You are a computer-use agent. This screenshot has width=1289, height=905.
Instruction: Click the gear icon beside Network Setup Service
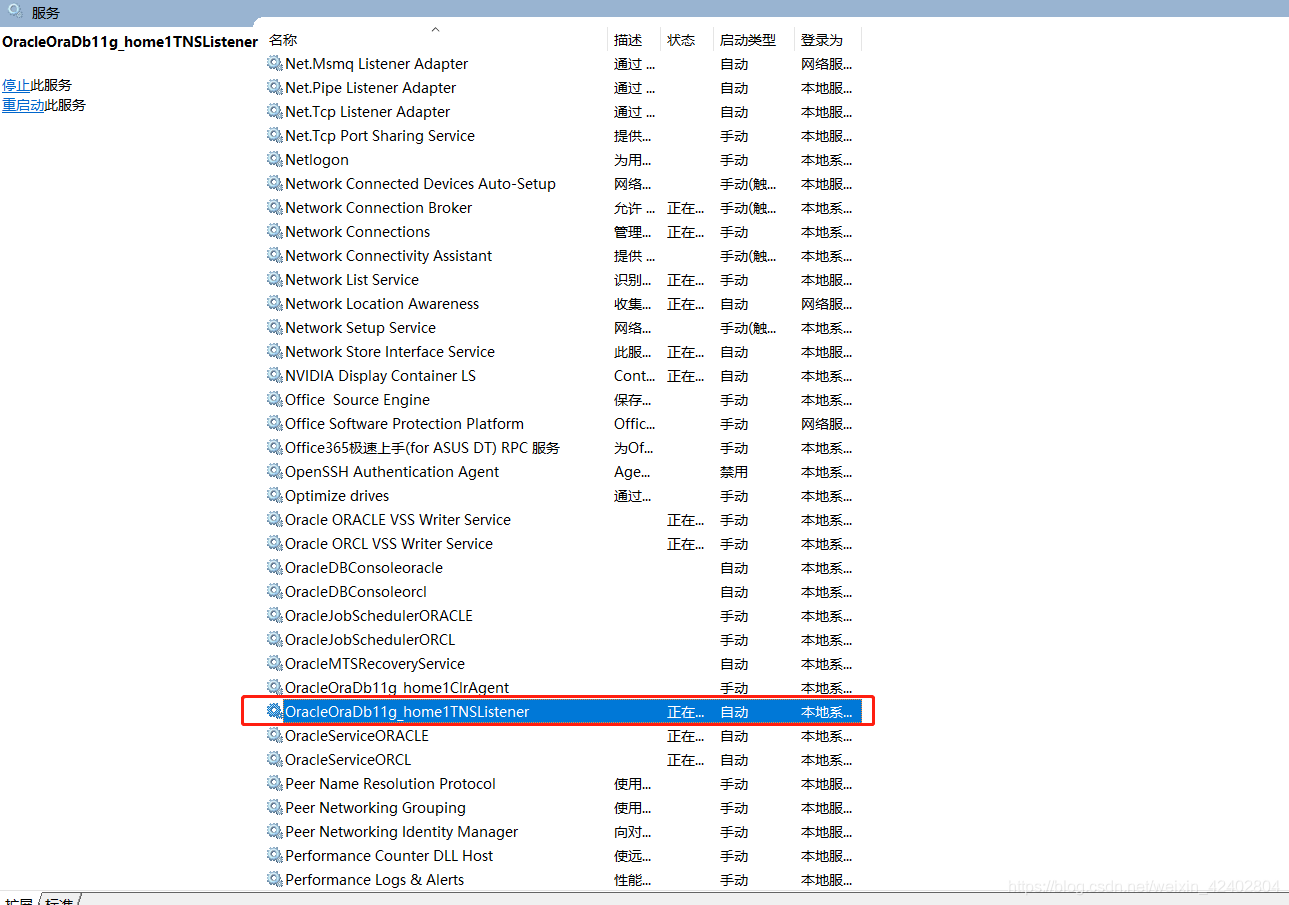coord(275,327)
